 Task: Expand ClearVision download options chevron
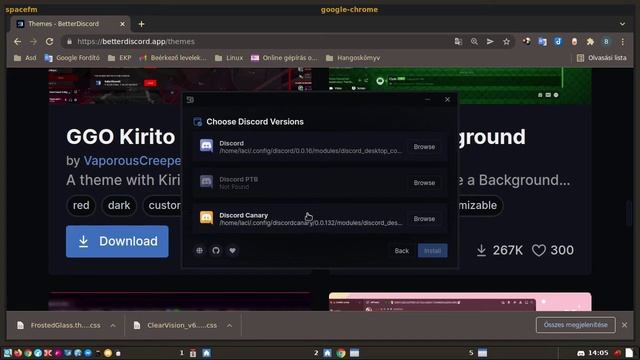point(229,325)
